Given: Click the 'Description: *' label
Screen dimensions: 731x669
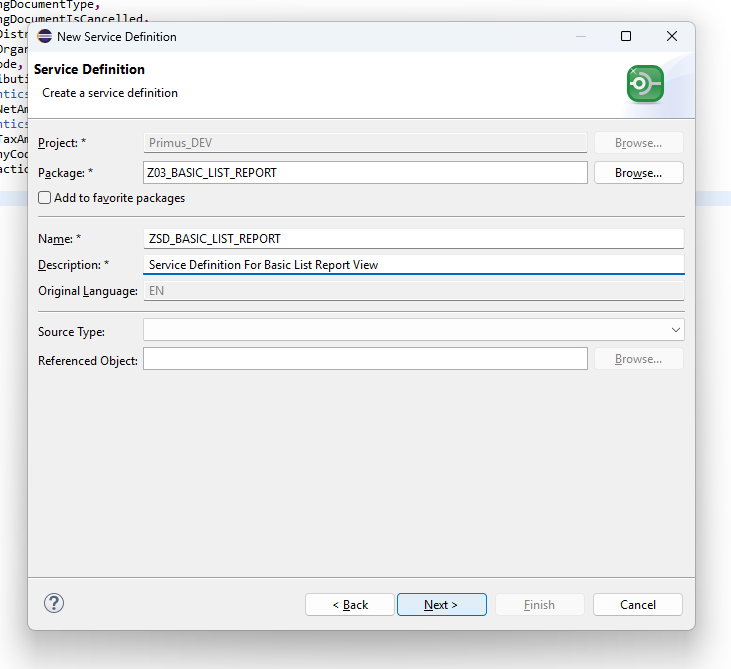Looking at the screenshot, I should point(74,265).
